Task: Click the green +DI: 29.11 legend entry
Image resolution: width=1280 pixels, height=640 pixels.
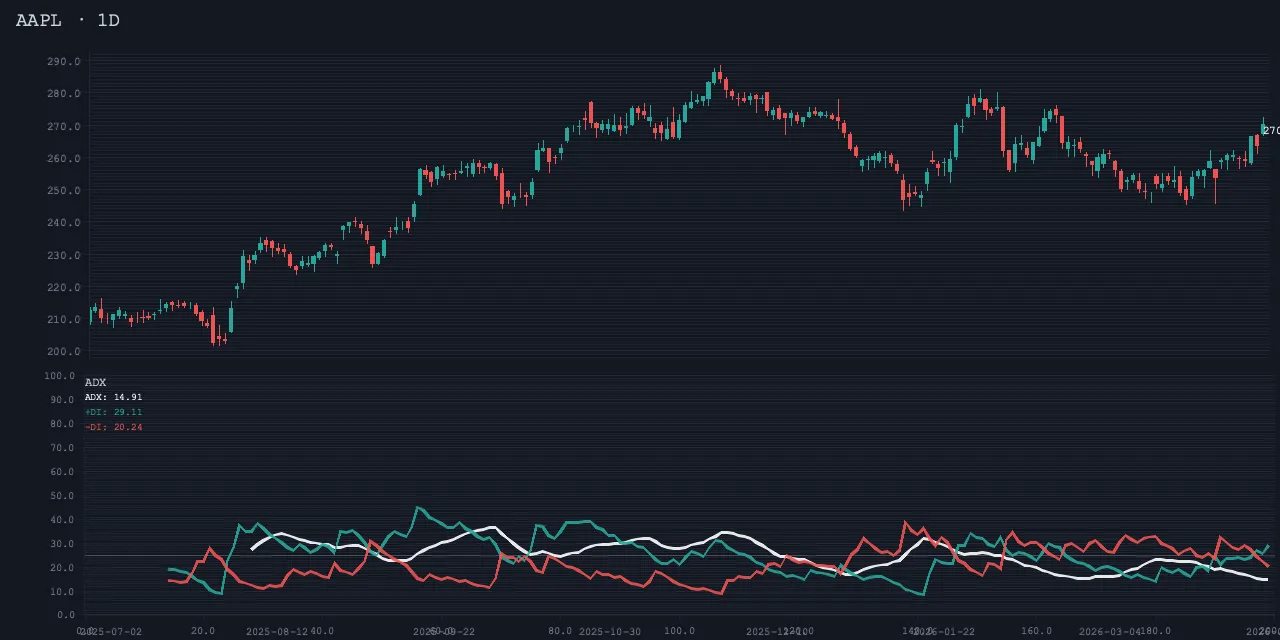Action: click(x=113, y=412)
